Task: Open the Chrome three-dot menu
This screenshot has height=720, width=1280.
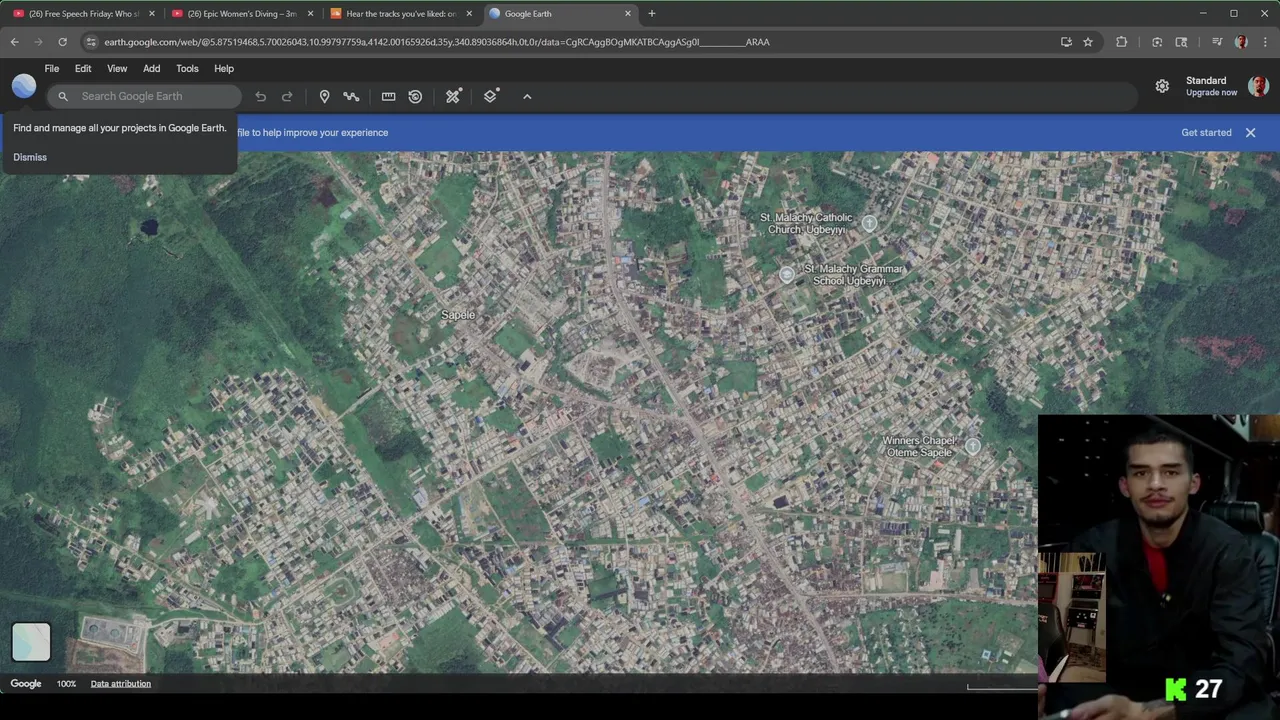Action: coord(1265,42)
